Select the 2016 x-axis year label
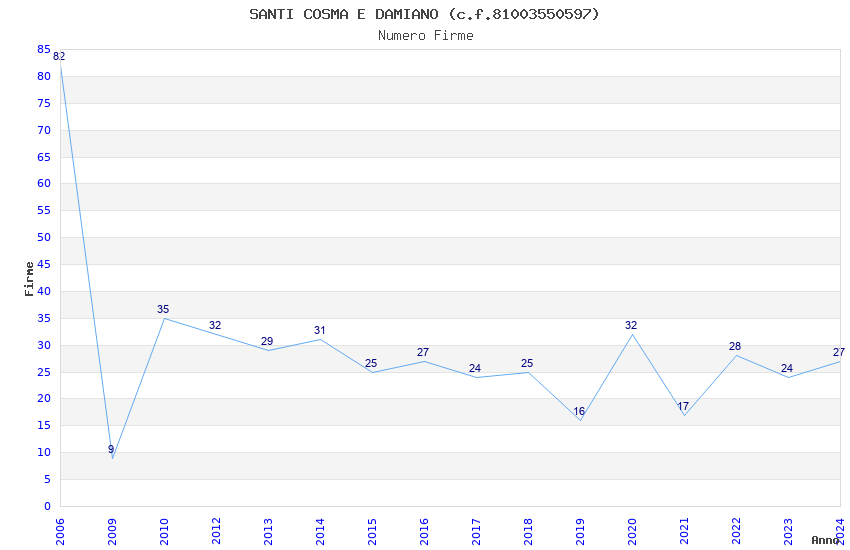 click(x=424, y=532)
